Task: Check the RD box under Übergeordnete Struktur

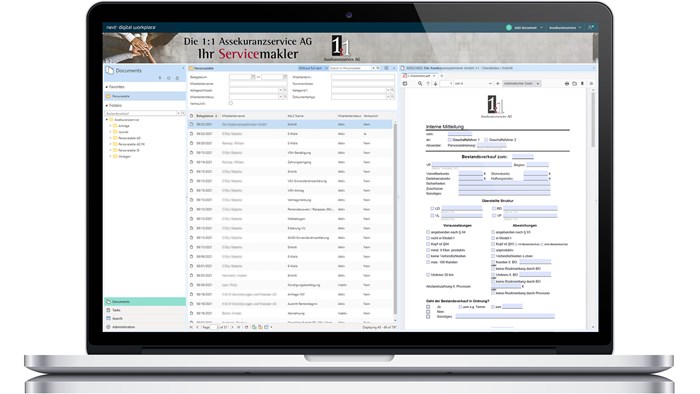Action: pos(494,208)
